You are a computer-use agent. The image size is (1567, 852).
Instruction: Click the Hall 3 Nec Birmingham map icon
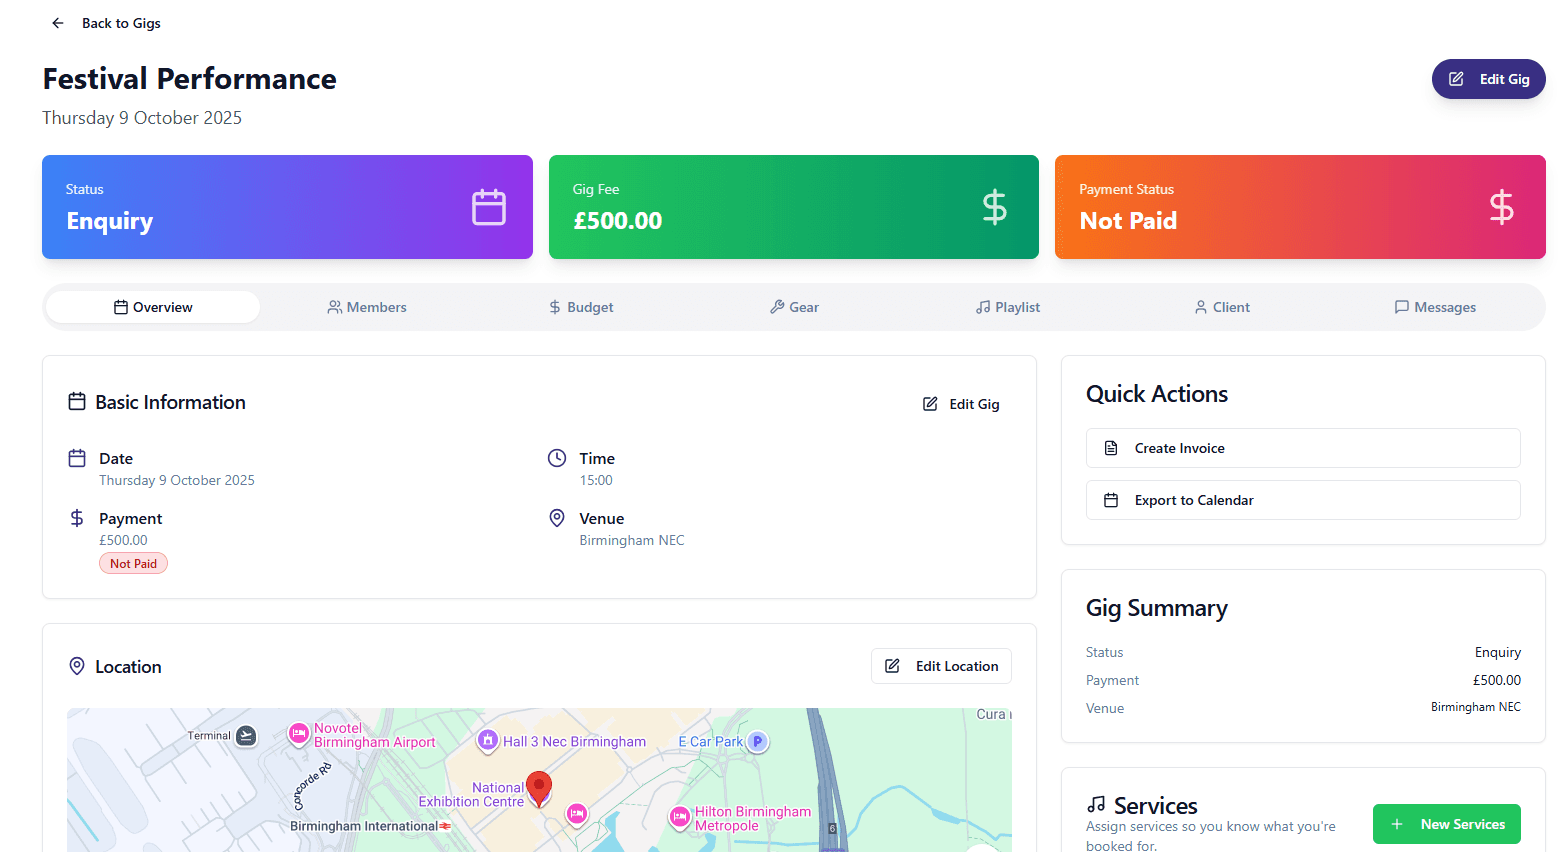(487, 740)
